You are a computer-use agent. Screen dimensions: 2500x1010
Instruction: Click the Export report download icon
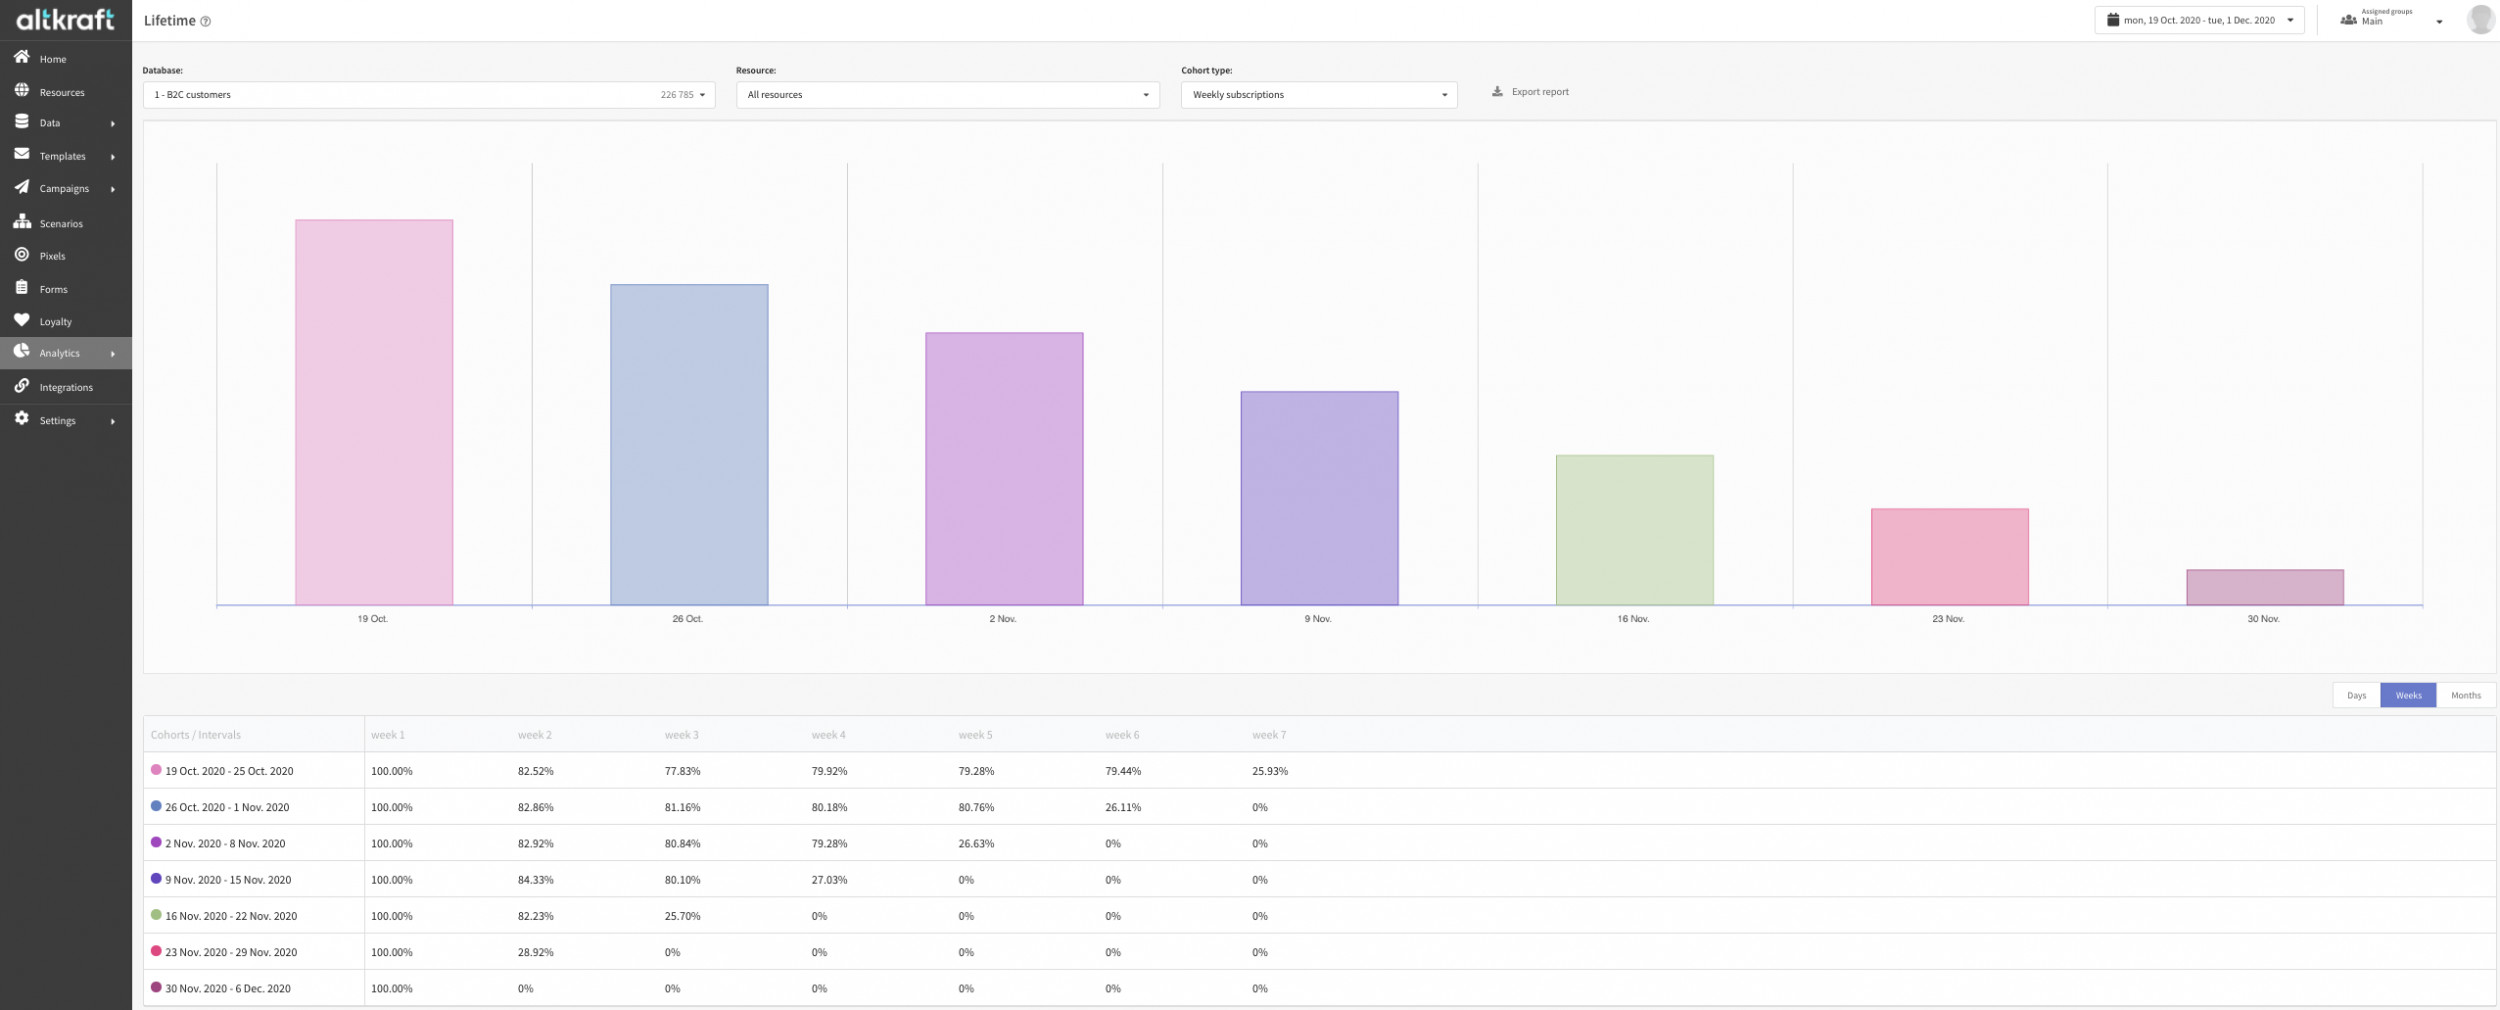[x=1497, y=91]
